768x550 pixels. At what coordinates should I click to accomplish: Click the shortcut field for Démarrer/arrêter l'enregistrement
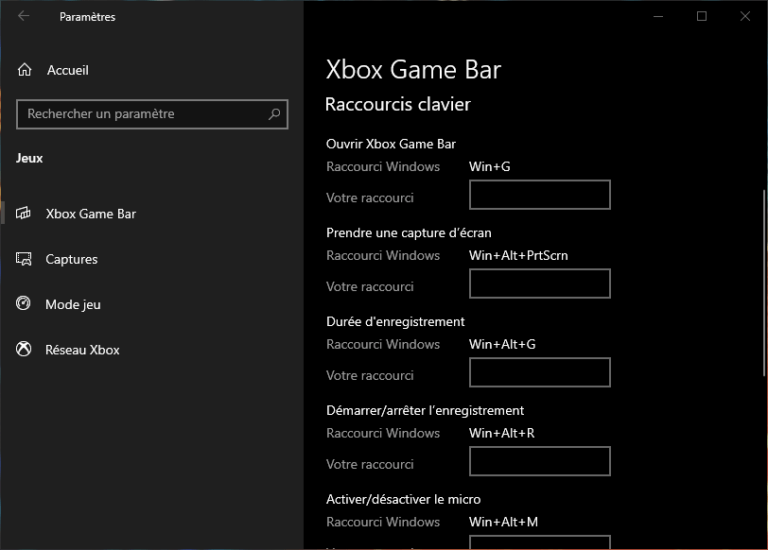click(x=539, y=461)
